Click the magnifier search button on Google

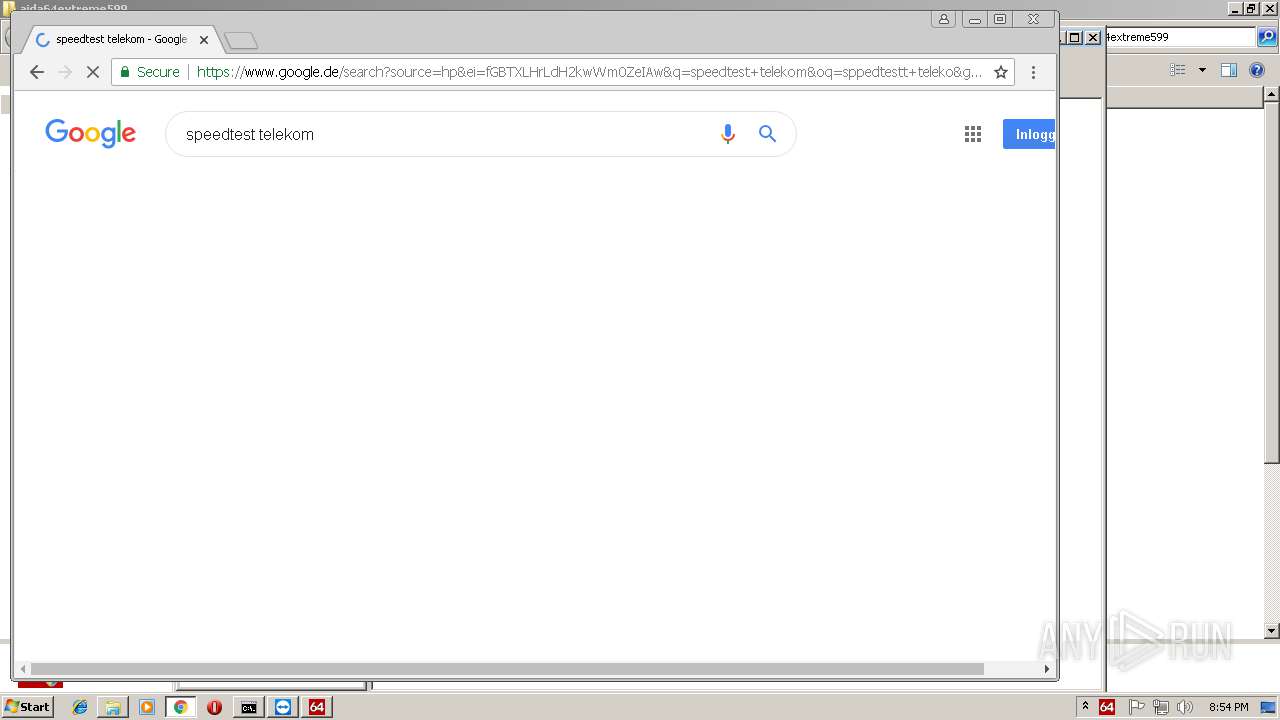point(767,134)
